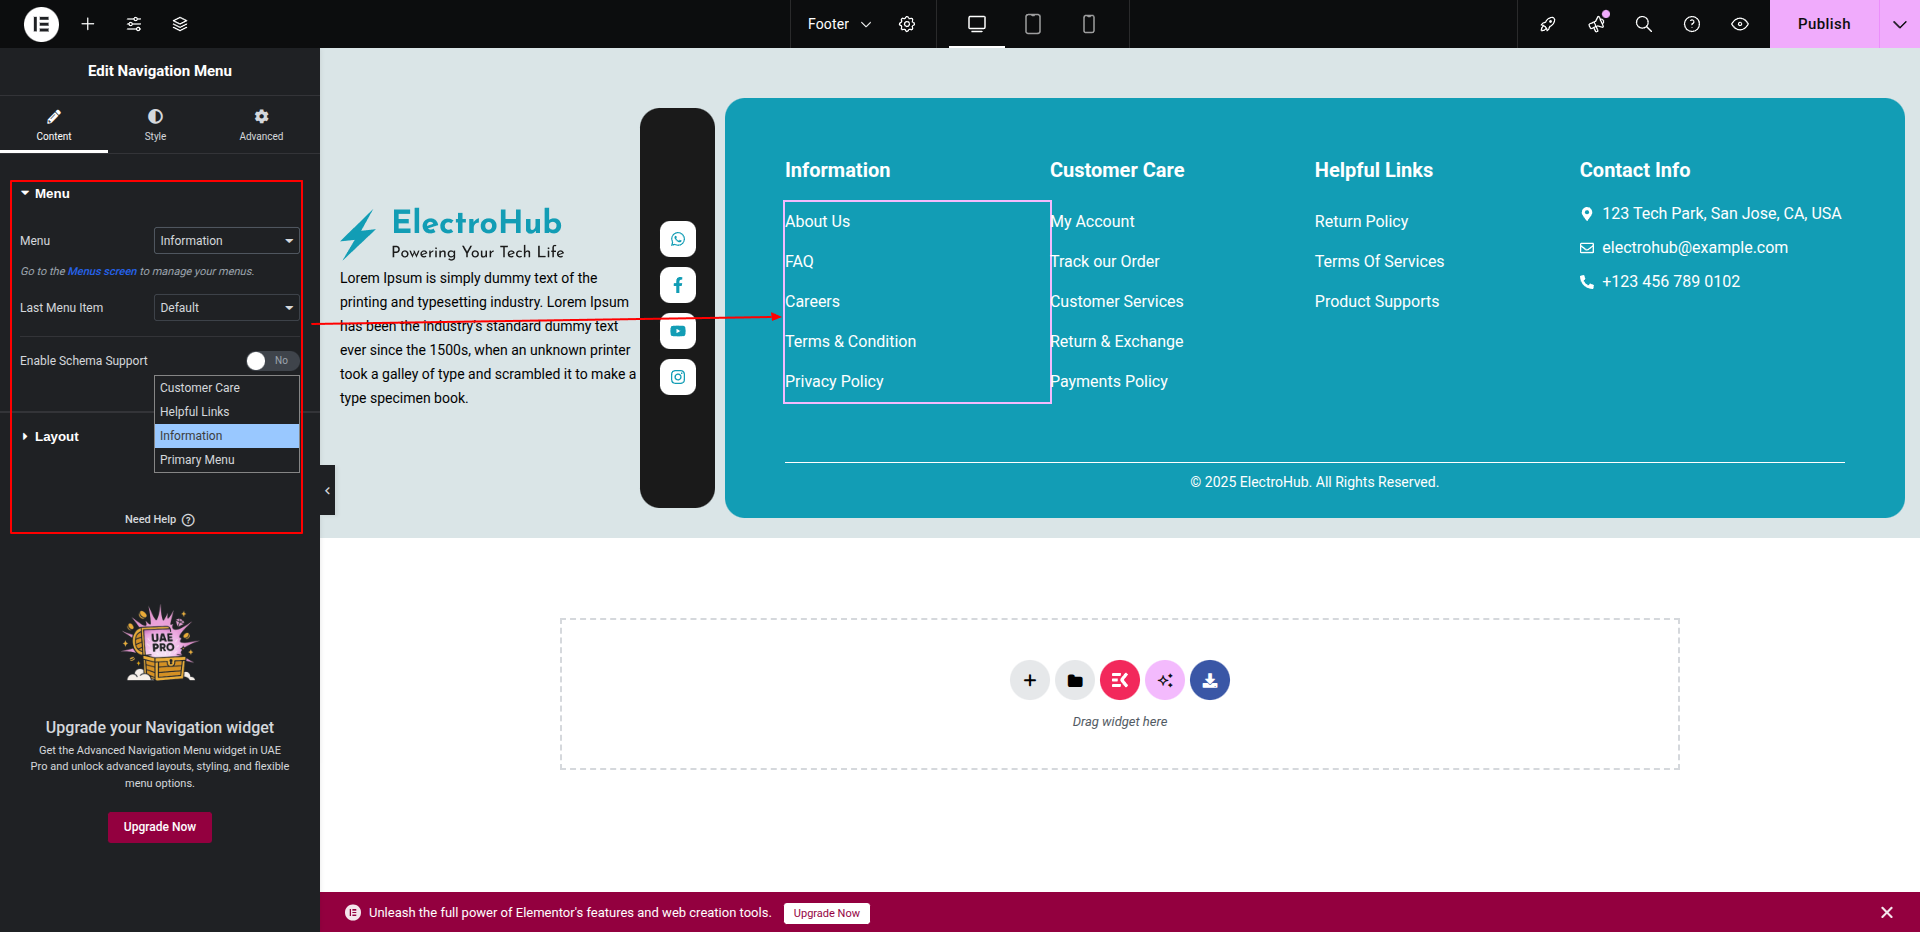Switch to mobile preview mode
Viewport: 1920px width, 932px height.
pos(1089,24)
